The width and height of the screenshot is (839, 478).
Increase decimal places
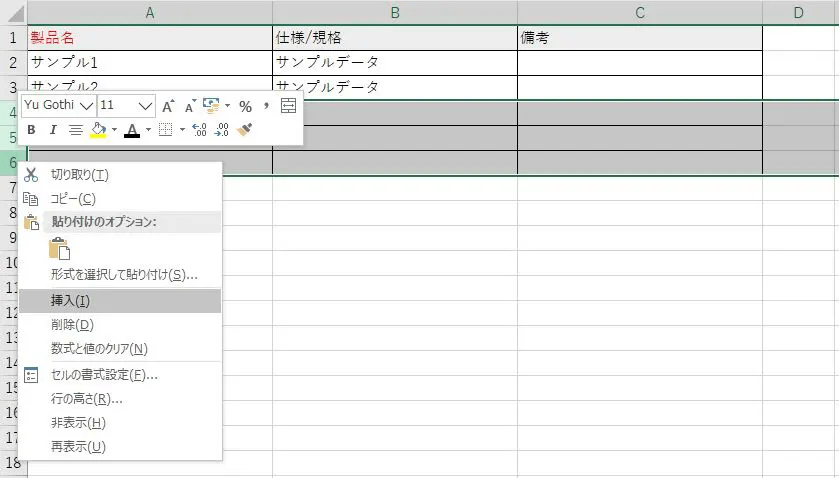point(199,130)
